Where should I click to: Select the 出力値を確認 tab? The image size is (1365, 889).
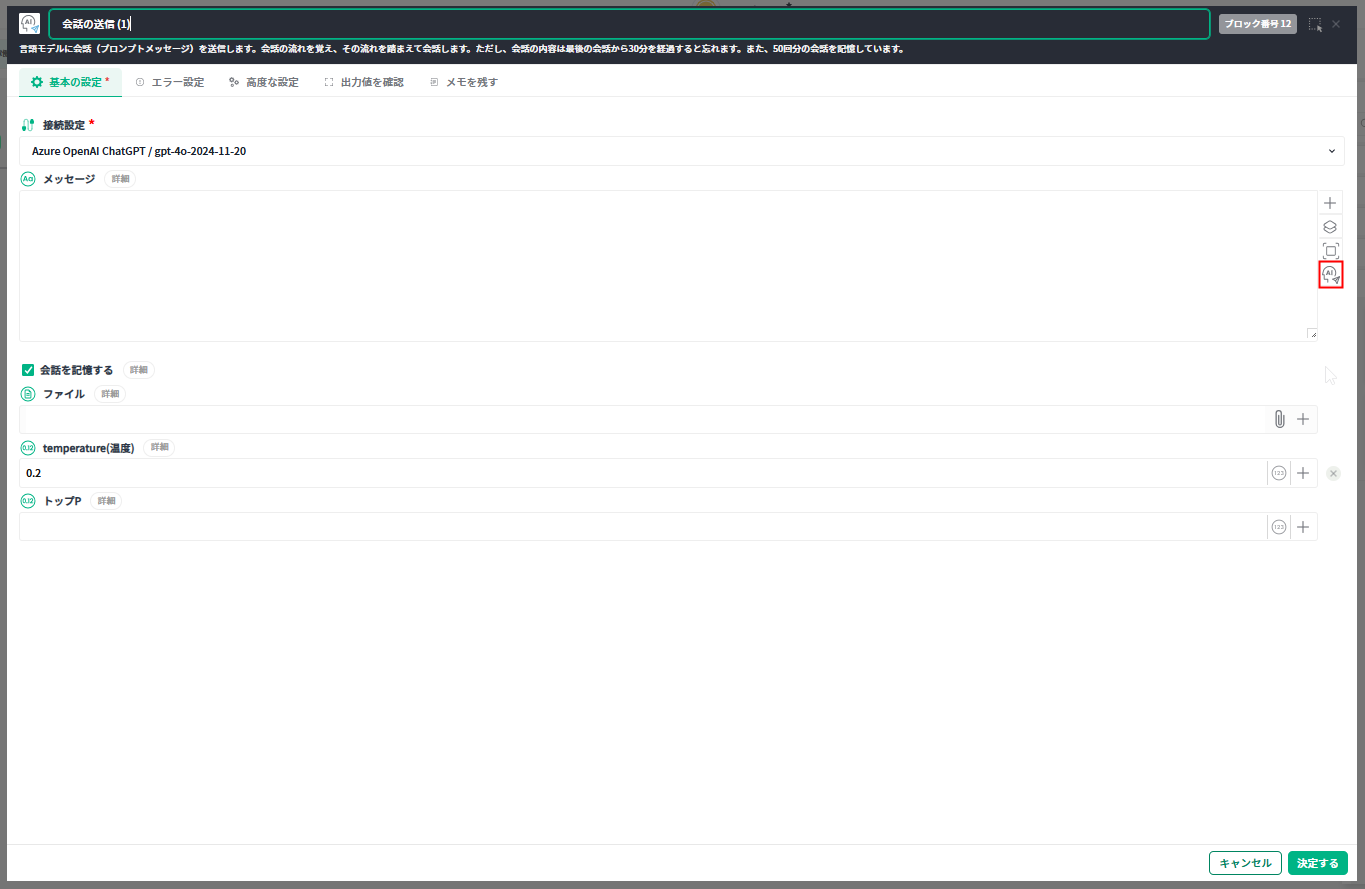(x=364, y=82)
